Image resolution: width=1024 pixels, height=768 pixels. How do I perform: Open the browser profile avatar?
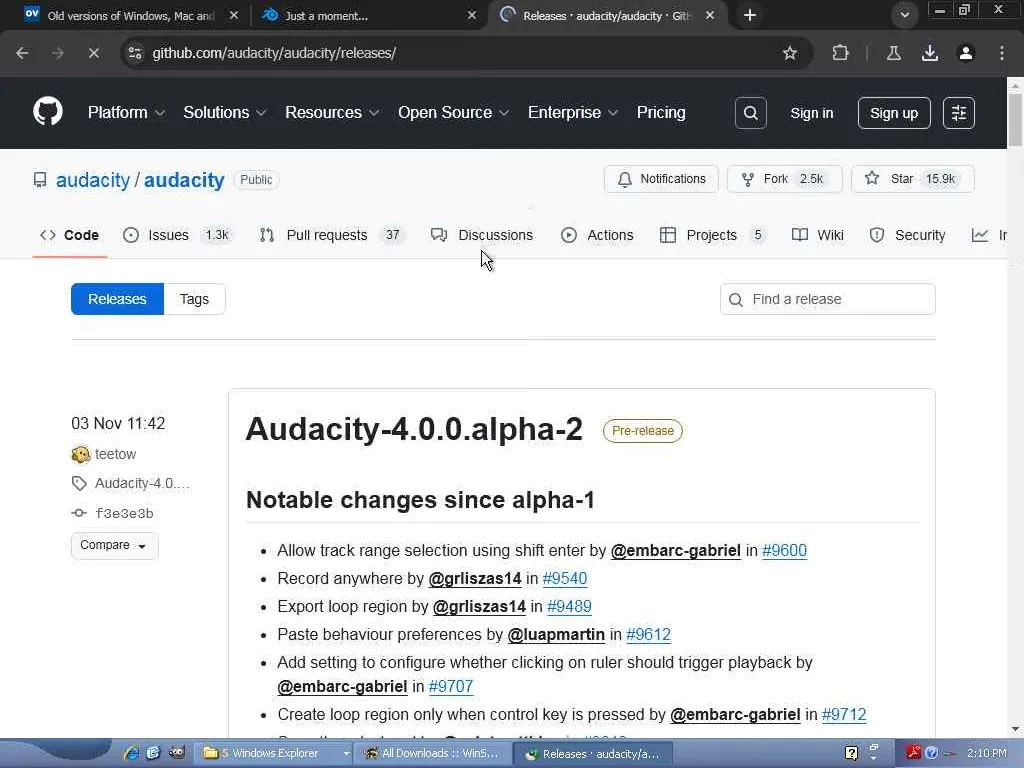(x=966, y=53)
